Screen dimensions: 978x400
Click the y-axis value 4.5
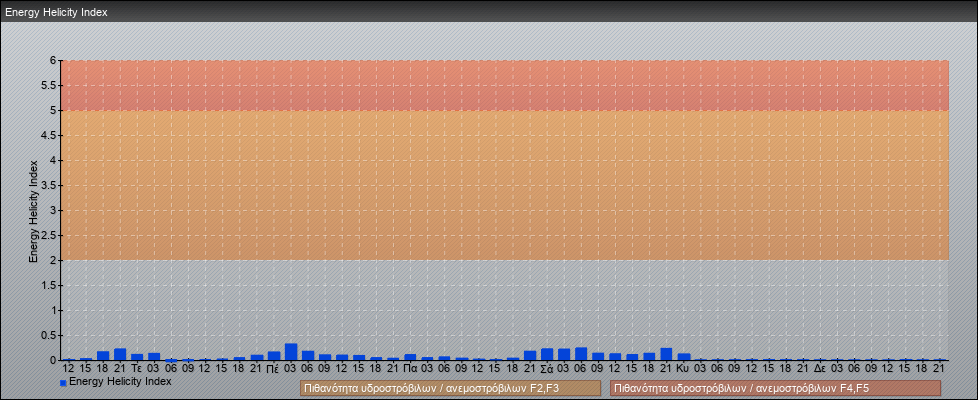tap(50, 135)
